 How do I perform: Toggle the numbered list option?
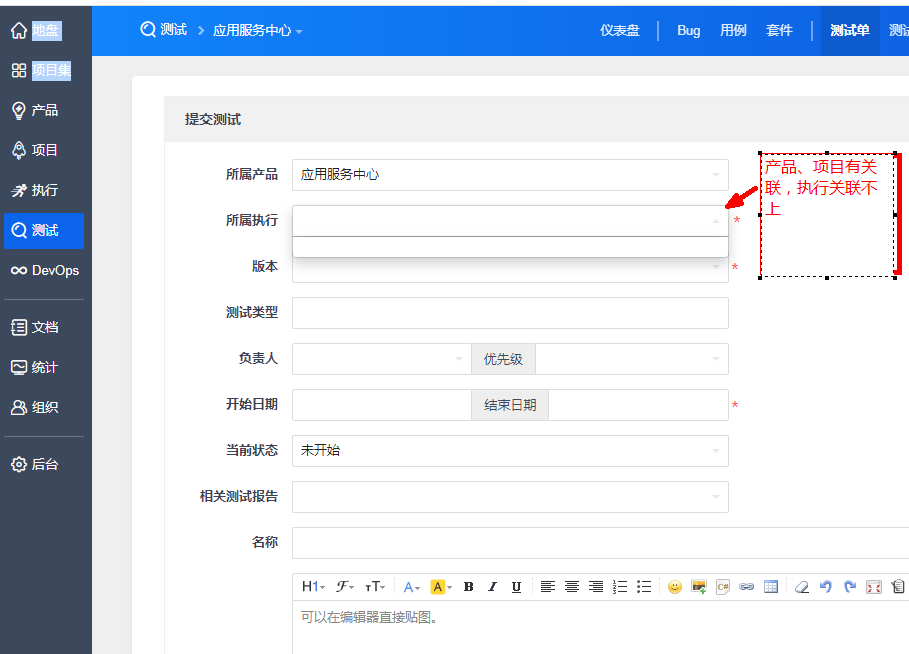pos(620,587)
